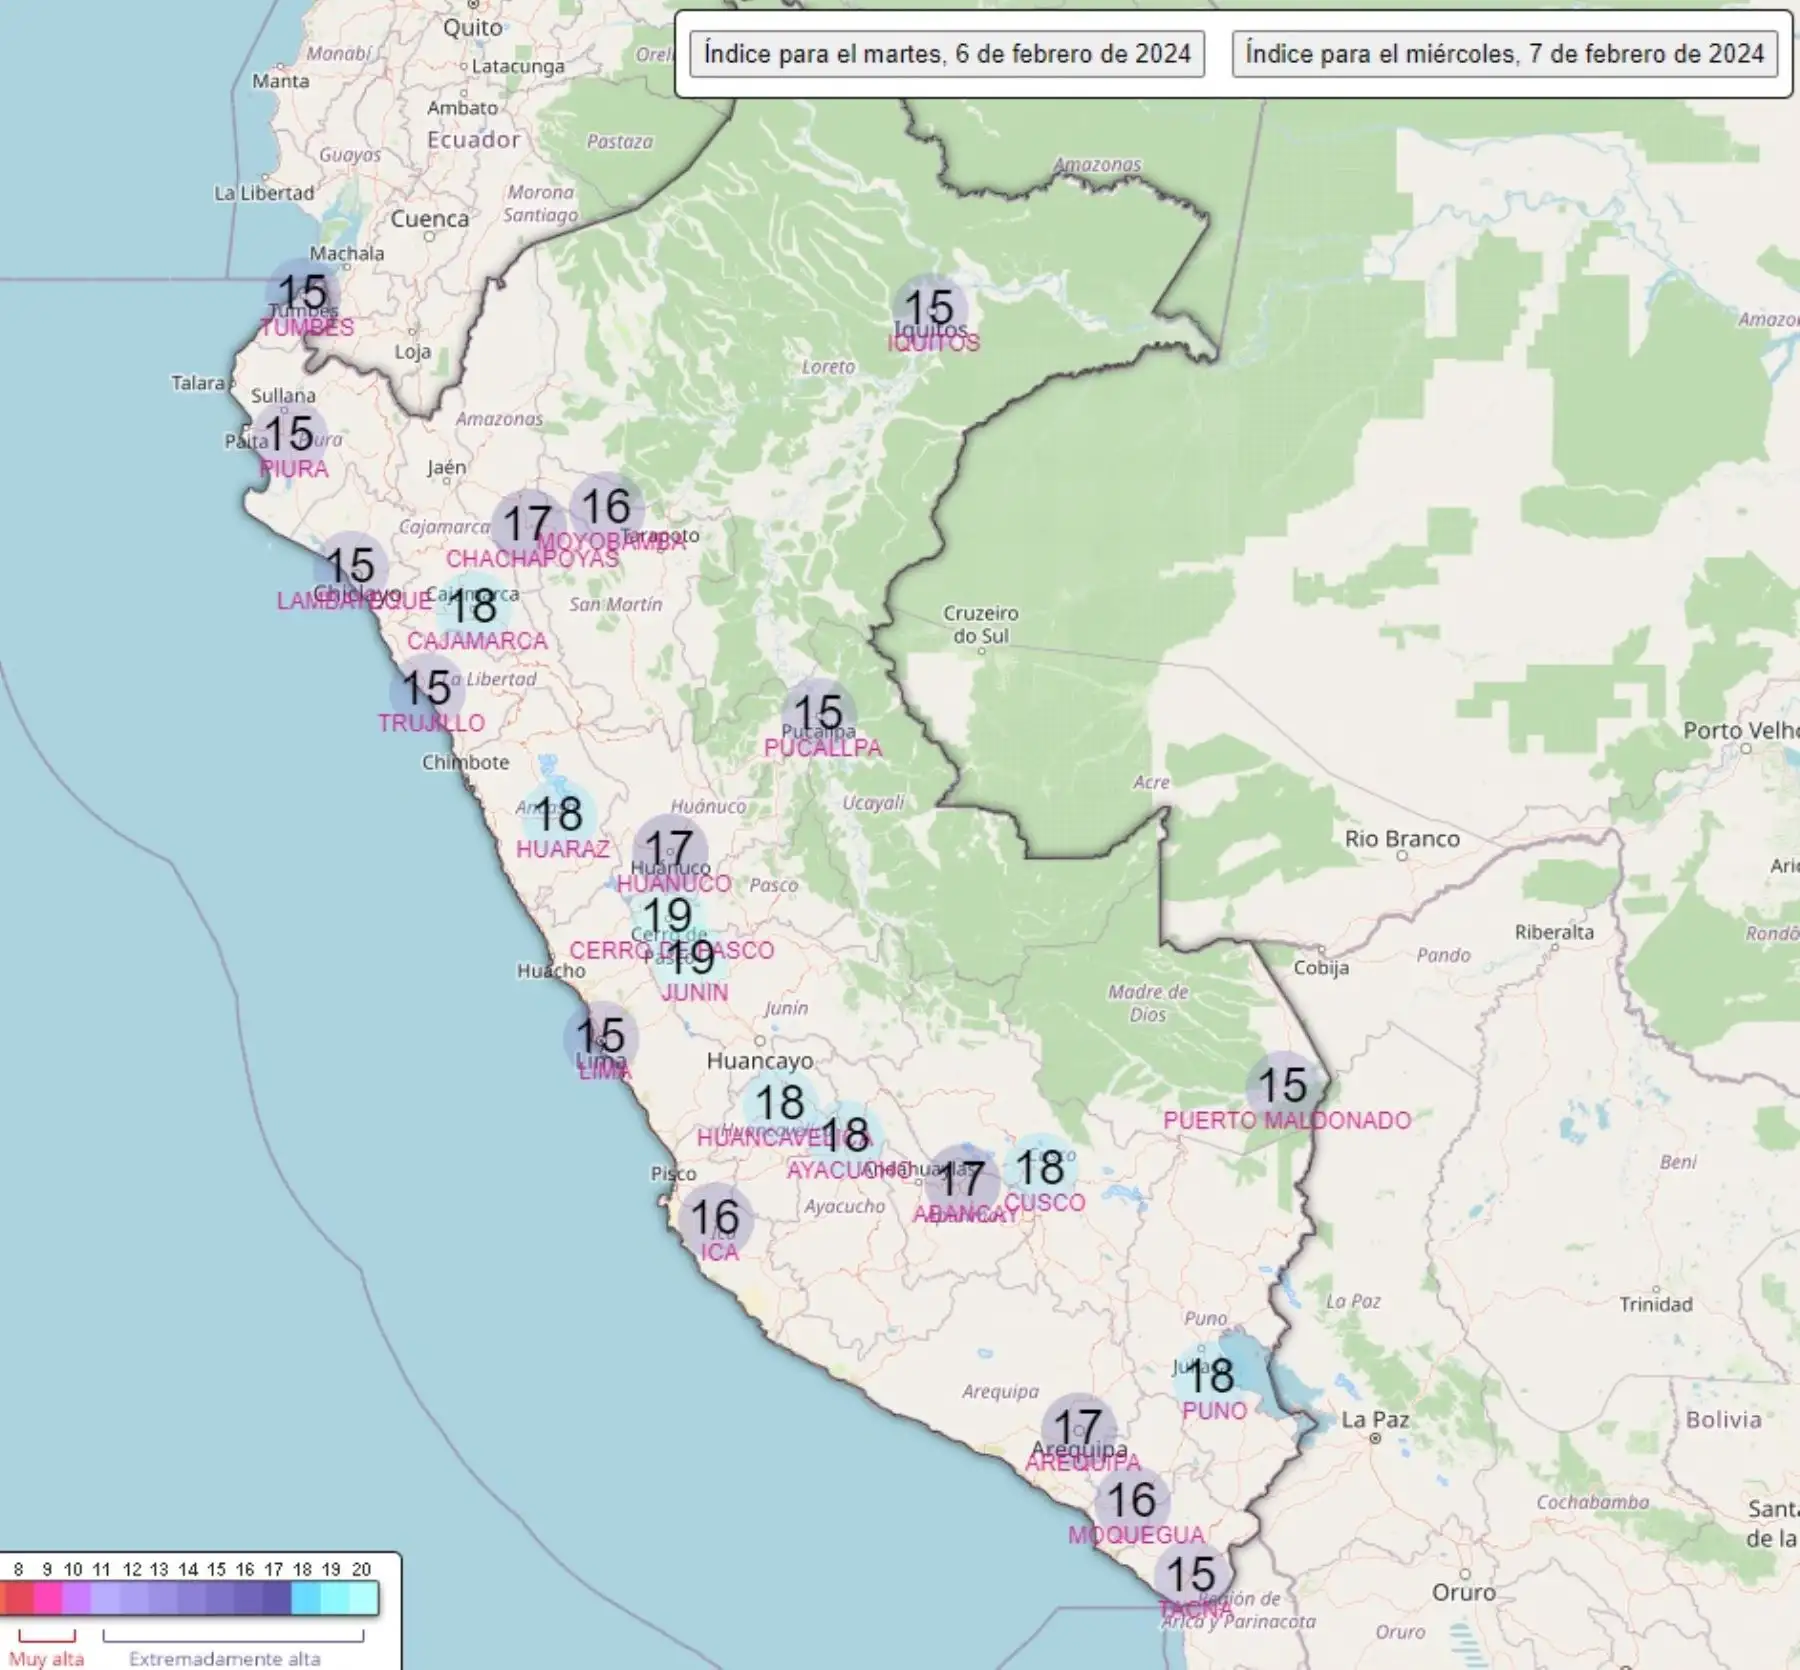This screenshot has width=1800, height=1670.
Task: Click the Cruzeiro do Sul map label
Action: coord(980,625)
